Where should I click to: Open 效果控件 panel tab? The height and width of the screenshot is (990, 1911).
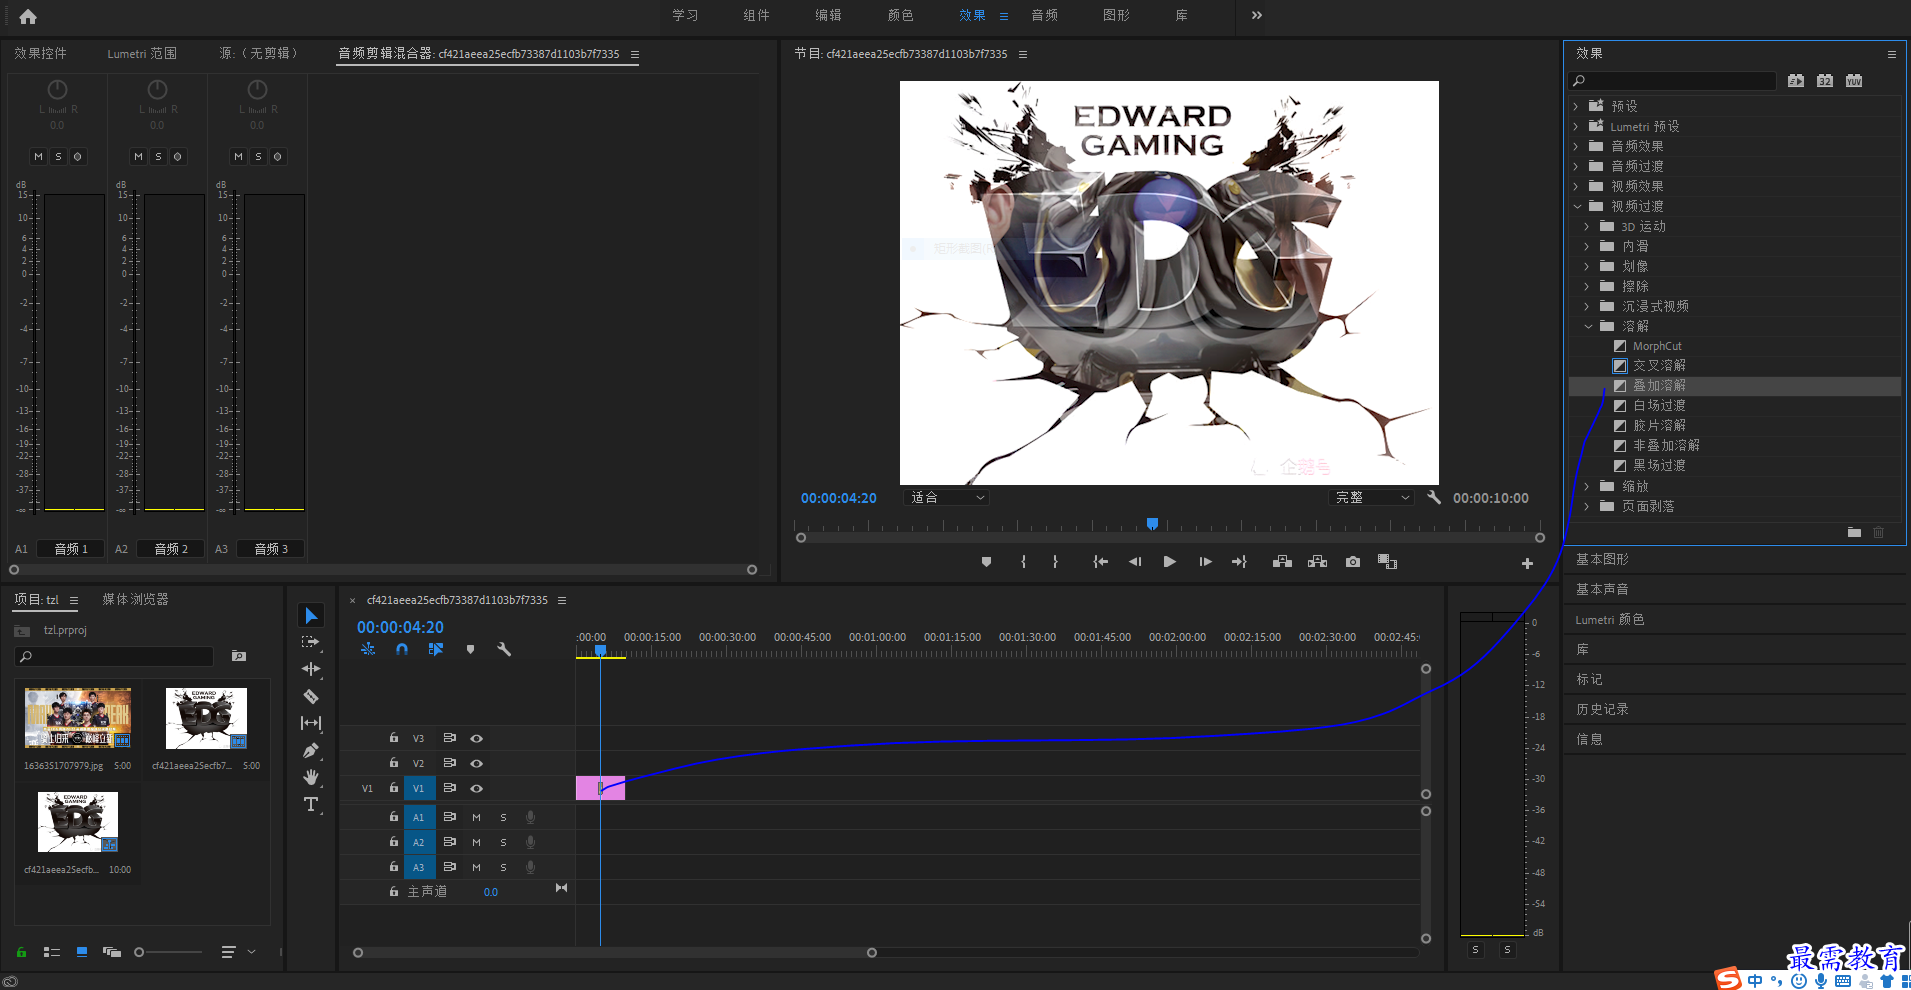(x=40, y=53)
